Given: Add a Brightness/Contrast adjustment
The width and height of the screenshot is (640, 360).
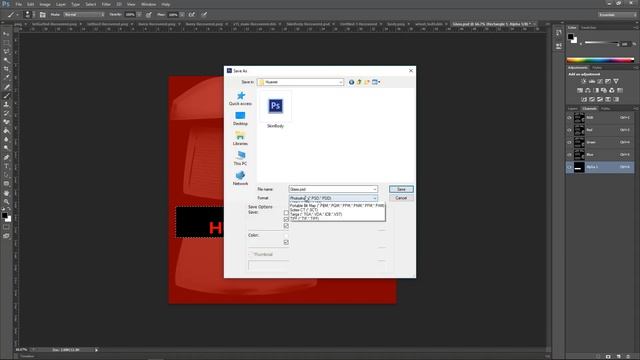Looking at the screenshot, I should point(584,81).
